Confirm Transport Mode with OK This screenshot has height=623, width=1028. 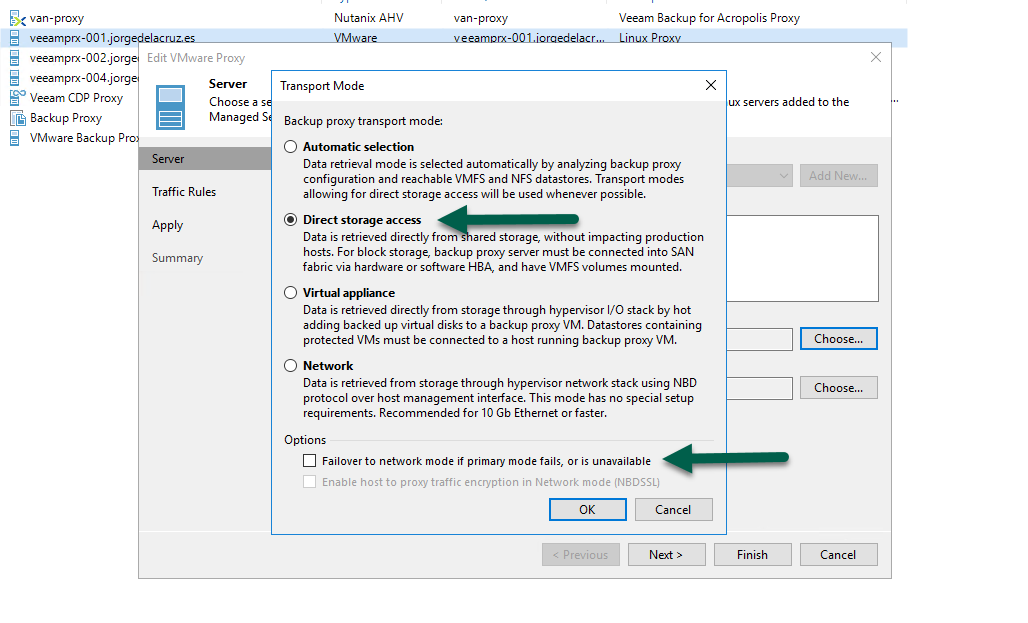587,510
